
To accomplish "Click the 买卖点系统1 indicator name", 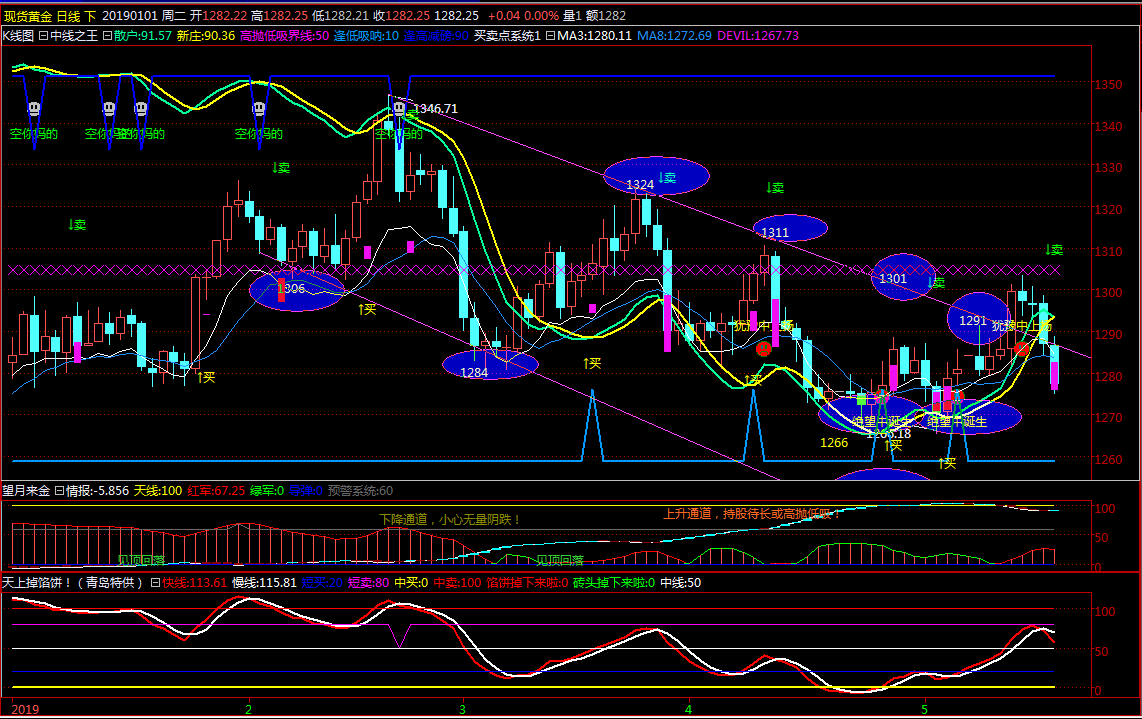I will click(x=507, y=36).
